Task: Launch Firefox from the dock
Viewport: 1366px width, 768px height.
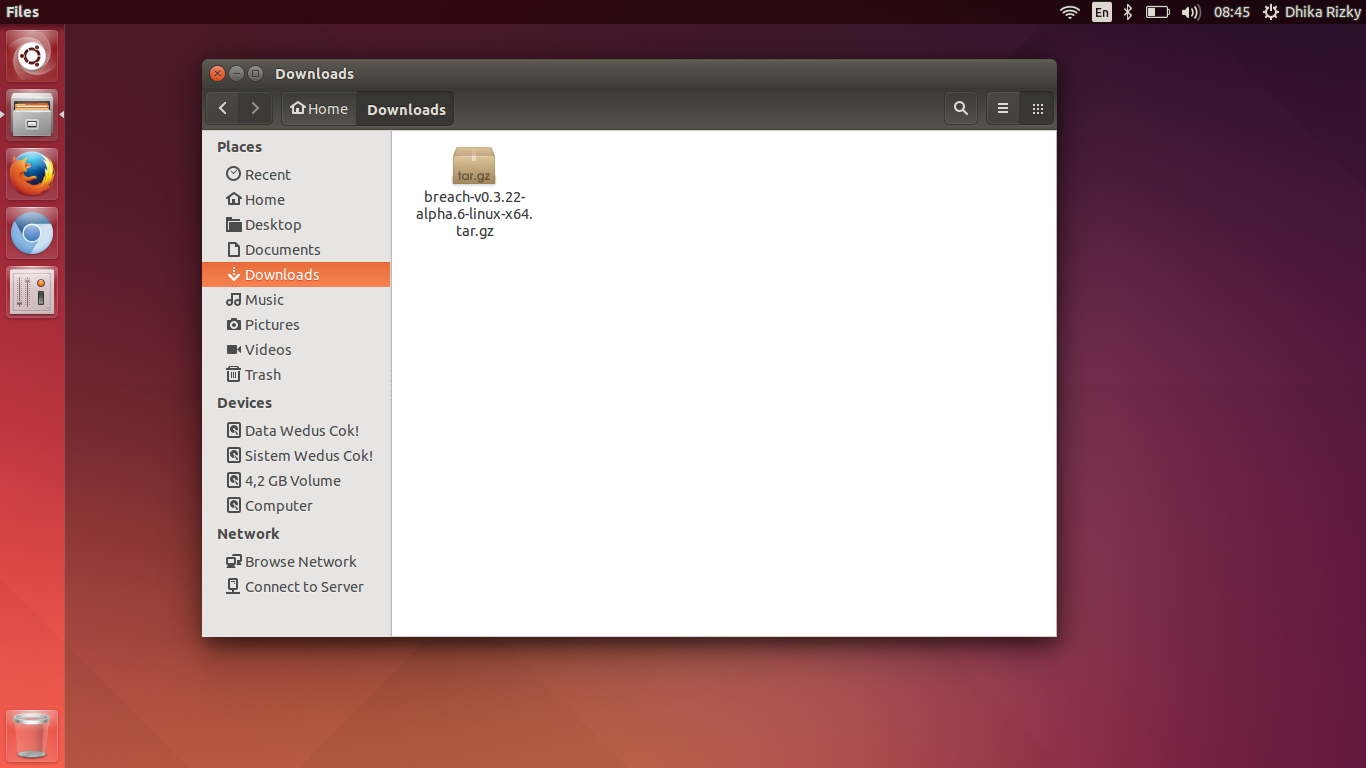Action: [32, 174]
